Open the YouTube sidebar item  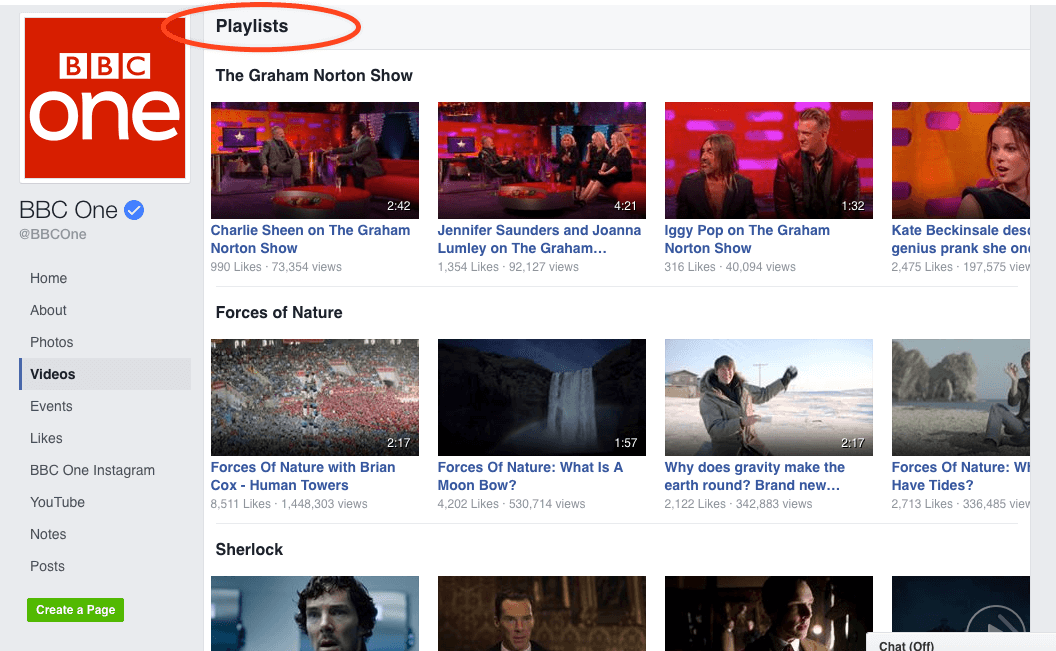click(x=57, y=502)
